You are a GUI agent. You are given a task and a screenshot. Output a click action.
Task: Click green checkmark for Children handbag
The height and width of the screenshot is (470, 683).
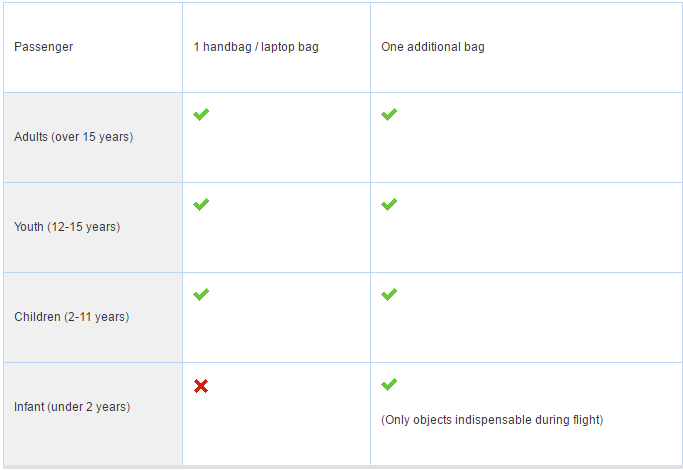tap(201, 295)
